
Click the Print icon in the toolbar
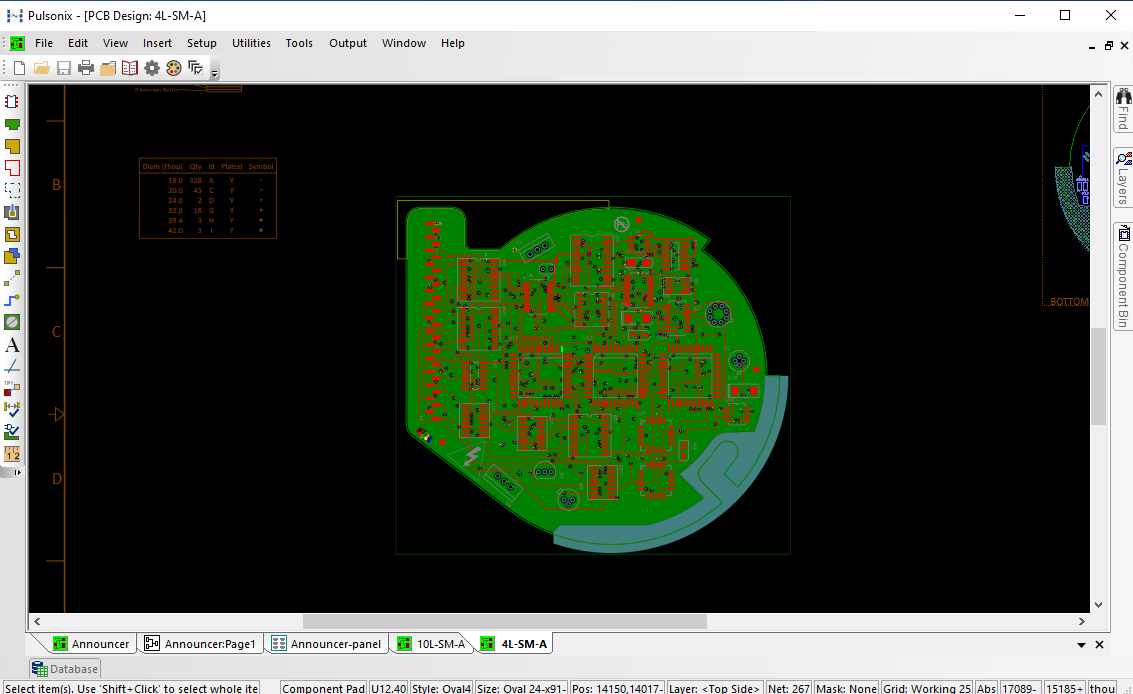click(x=86, y=68)
